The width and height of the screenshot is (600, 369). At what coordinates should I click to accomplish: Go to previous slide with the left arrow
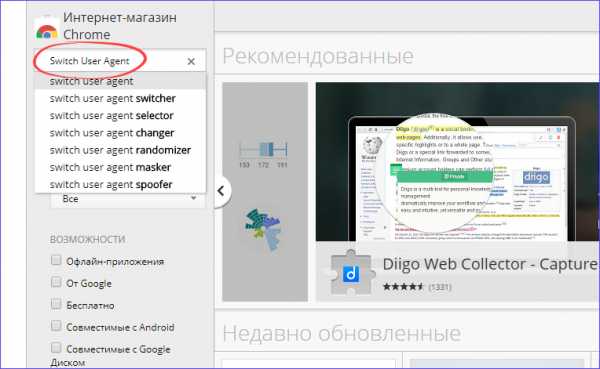[221, 191]
